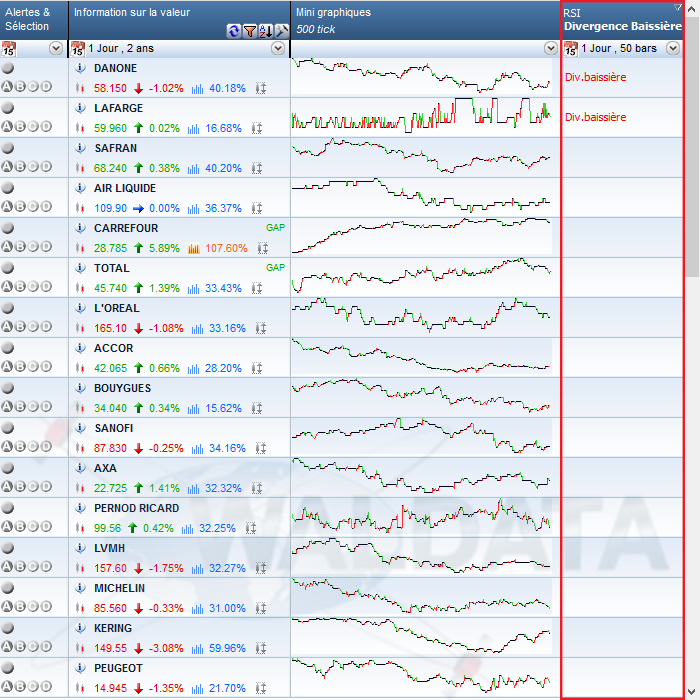Open info icon for KERING
The image size is (700, 700).
(x=80, y=628)
